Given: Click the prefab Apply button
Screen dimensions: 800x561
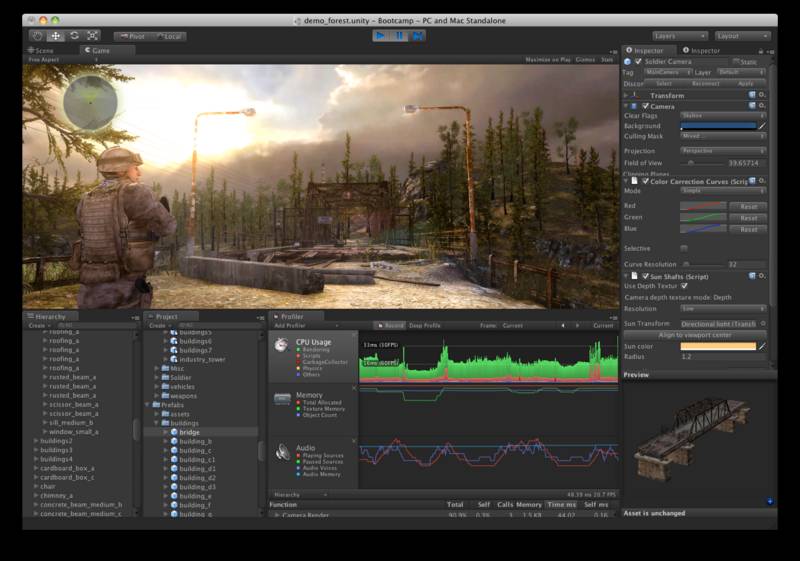Looking at the screenshot, I should pyautogui.click(x=746, y=84).
